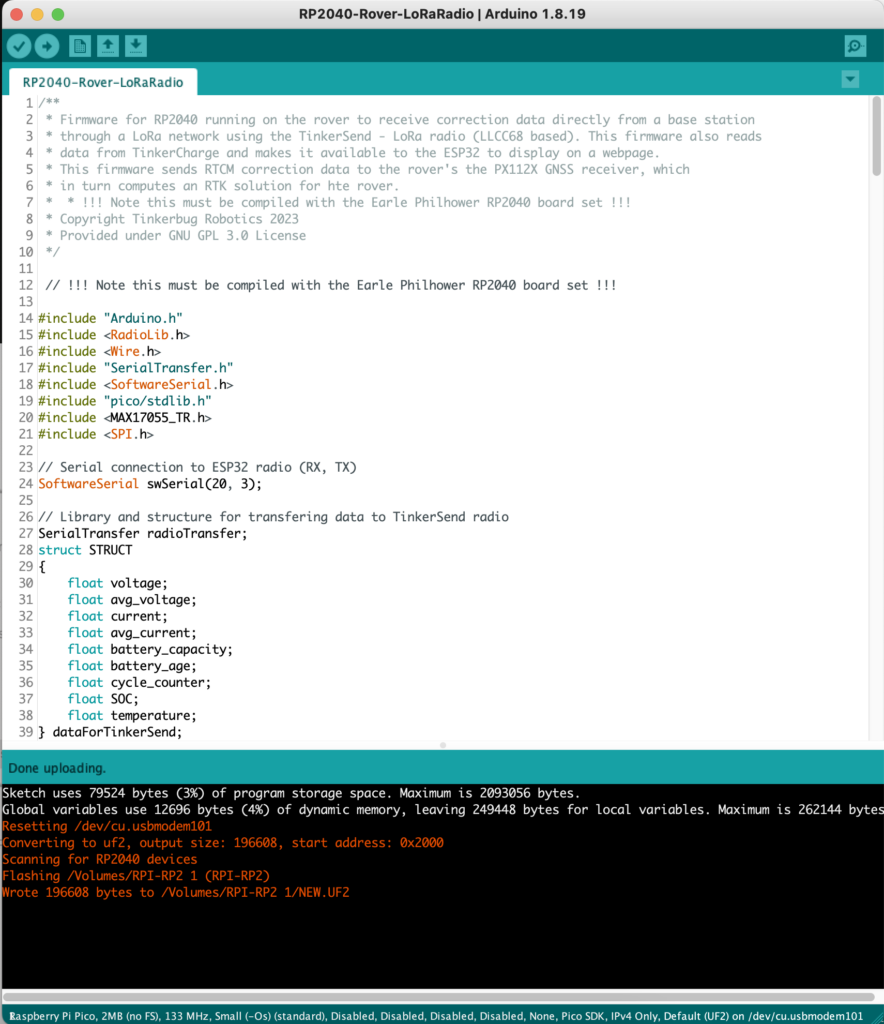
Task: Click line 12 Earle Philhower note comment
Action: pyautogui.click(x=331, y=285)
